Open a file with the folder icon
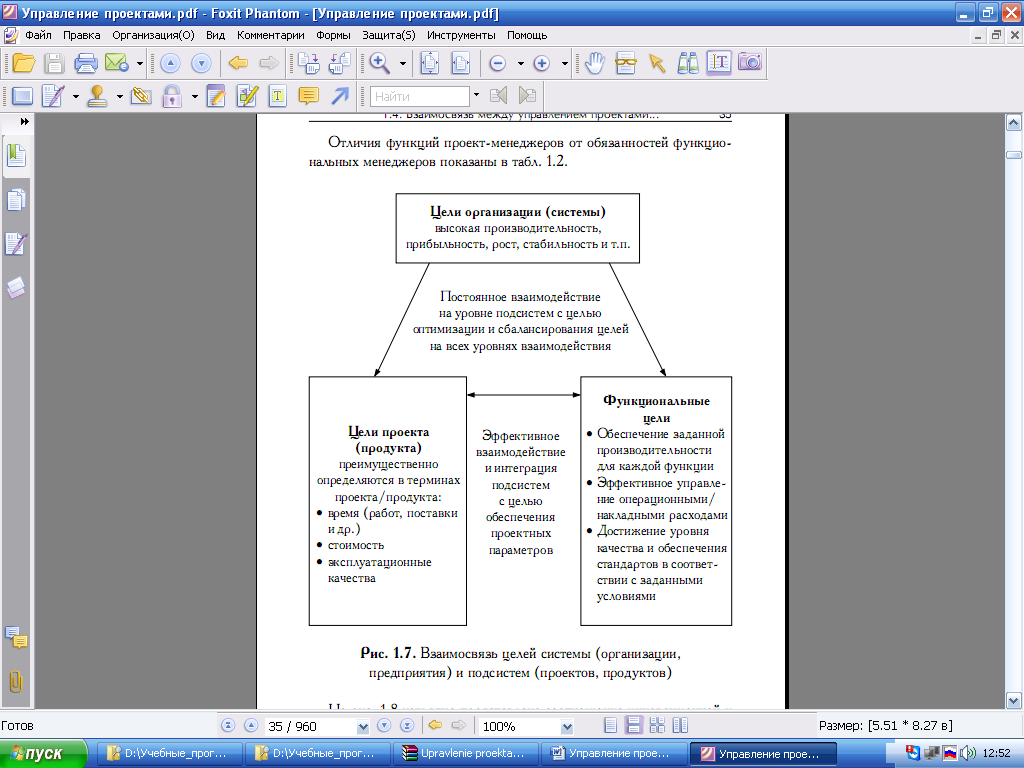 pyautogui.click(x=24, y=63)
